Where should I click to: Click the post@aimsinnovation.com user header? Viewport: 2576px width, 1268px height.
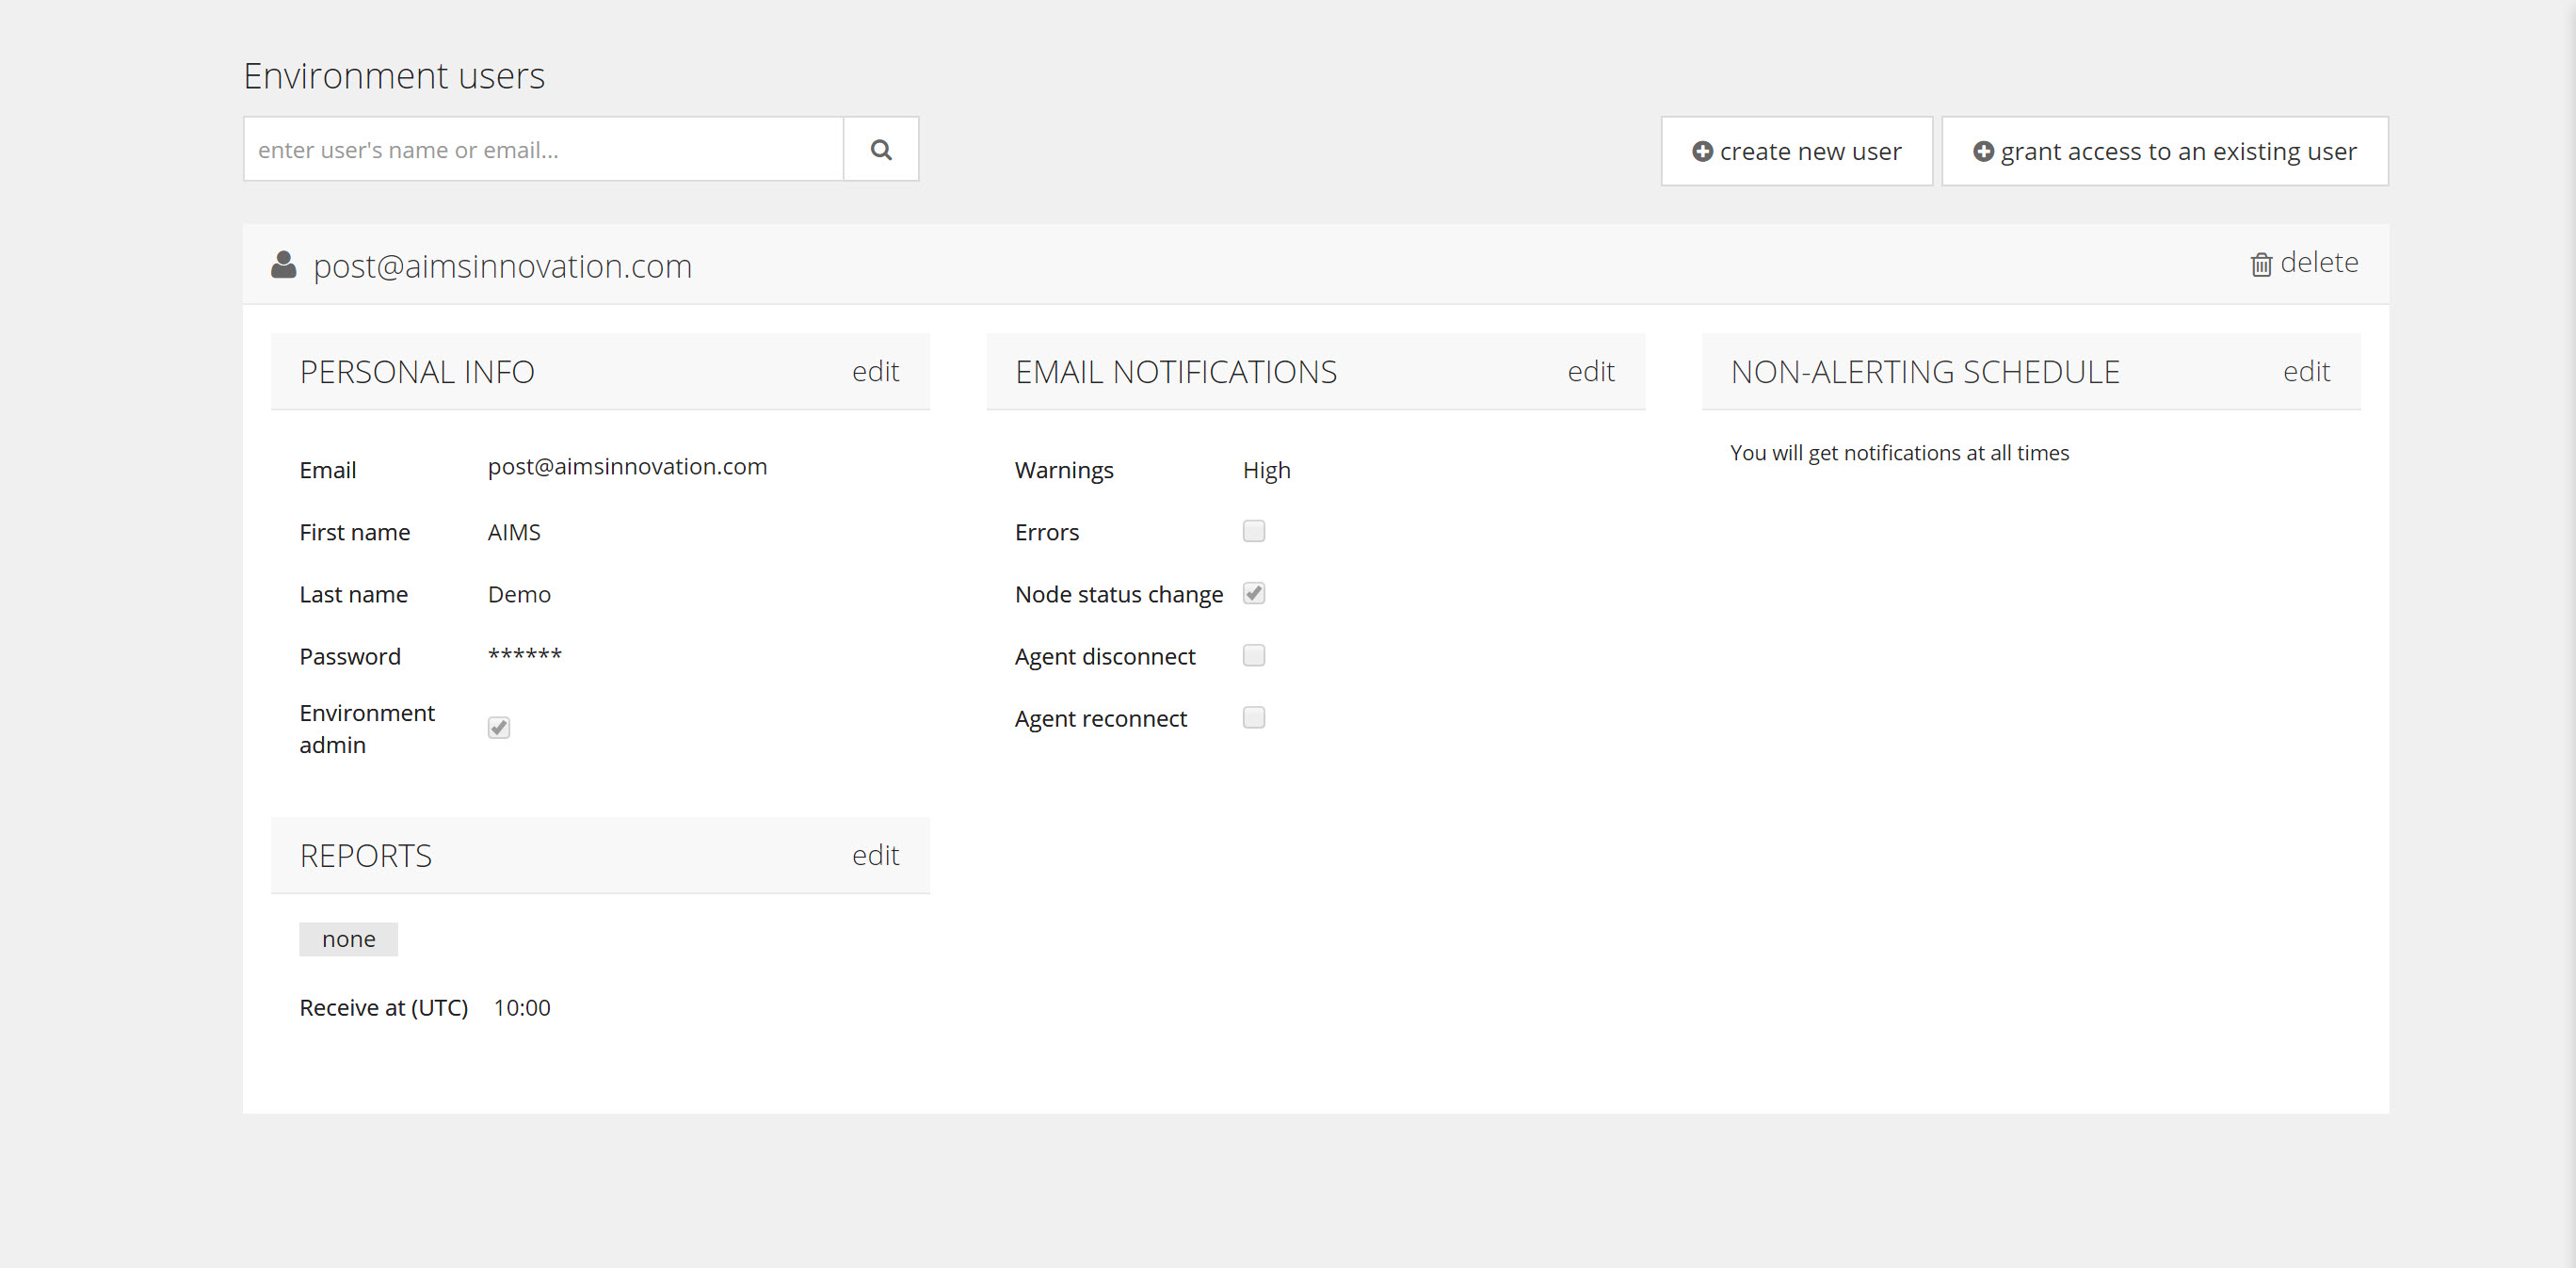coord(502,266)
